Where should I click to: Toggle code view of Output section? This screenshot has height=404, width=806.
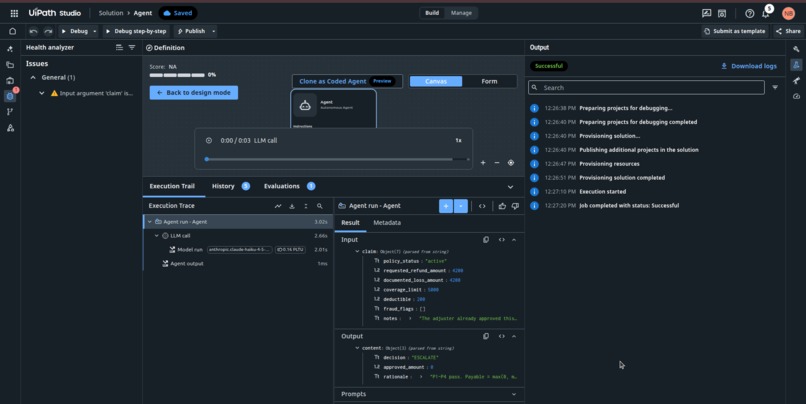click(501, 336)
